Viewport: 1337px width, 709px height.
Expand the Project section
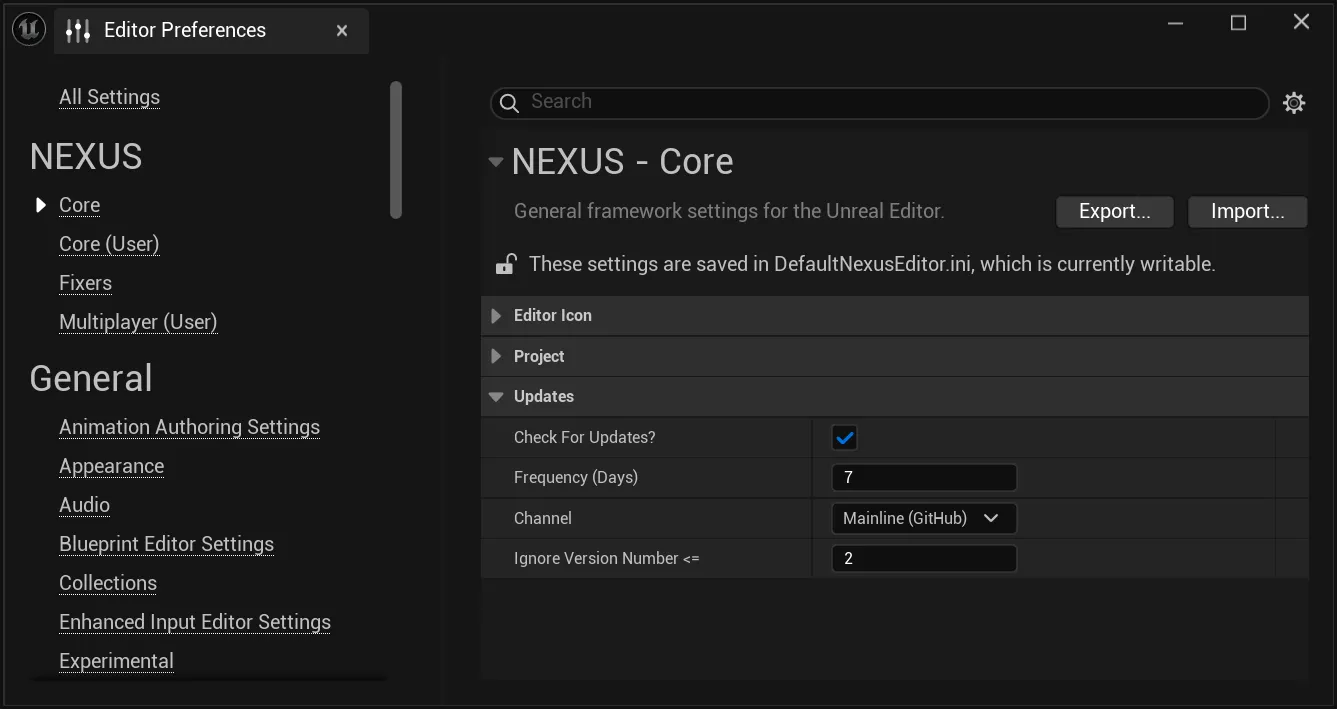click(496, 355)
